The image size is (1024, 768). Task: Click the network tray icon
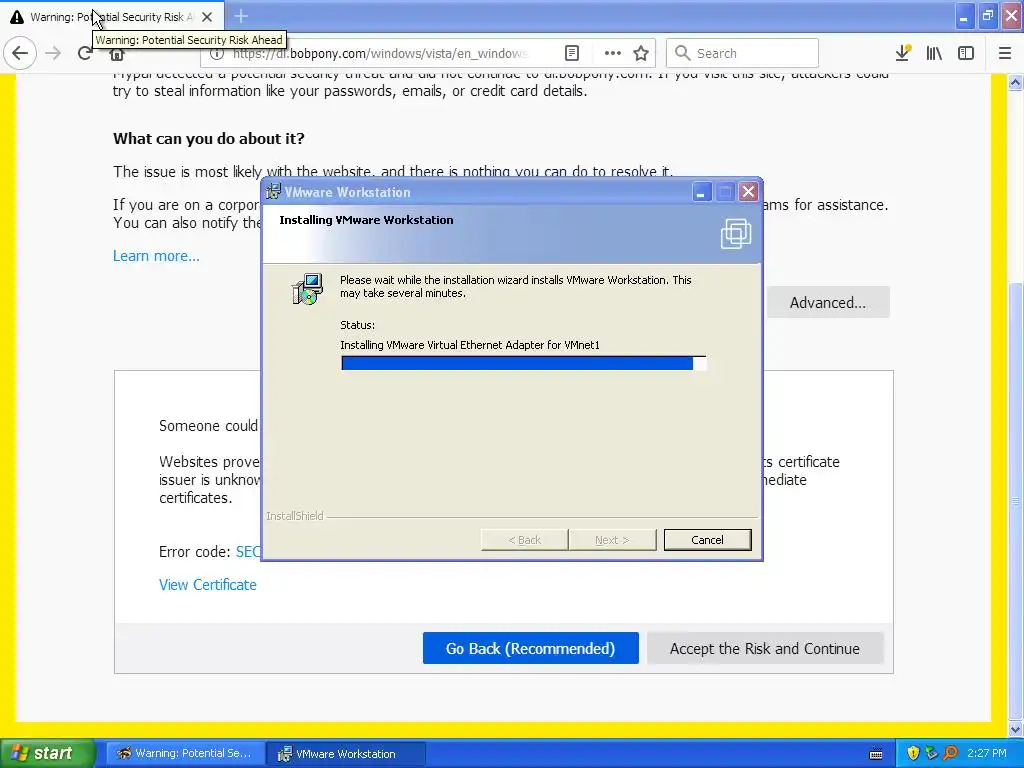click(932, 753)
